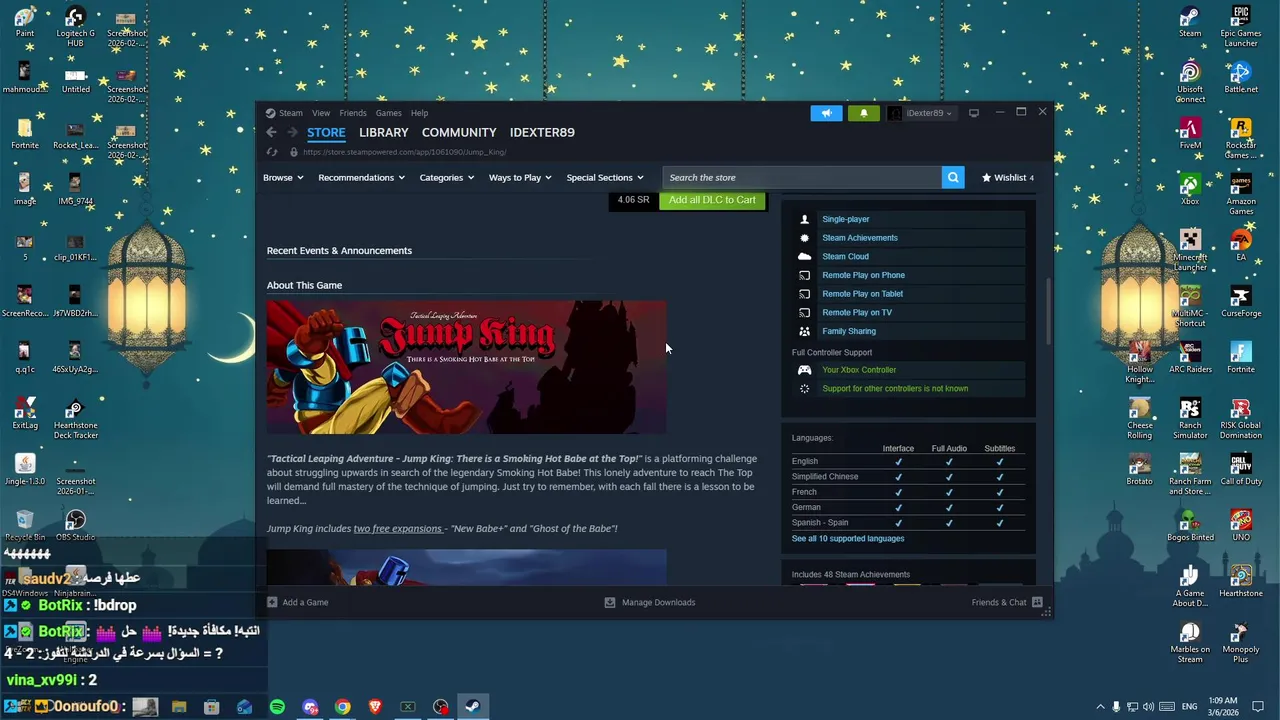Open the Minecraft Launcher desktop shortcut
Viewport: 1280px width, 720px height.
1190,251
